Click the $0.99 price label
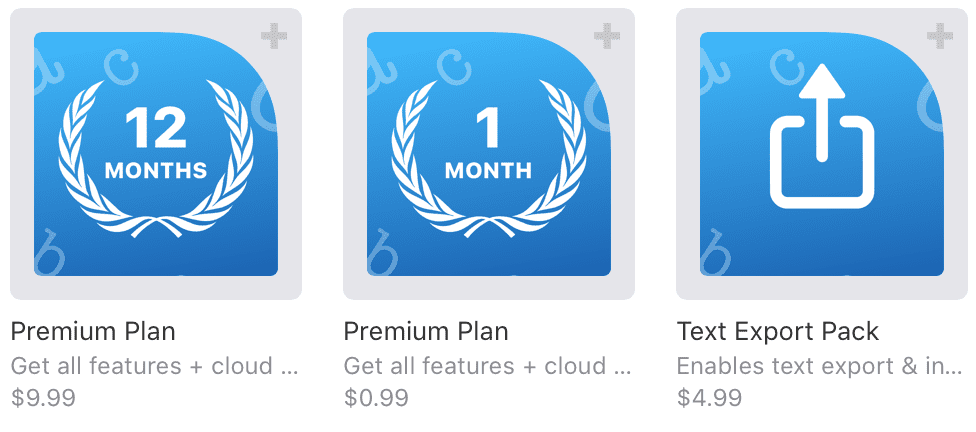The image size is (976, 432). [376, 398]
